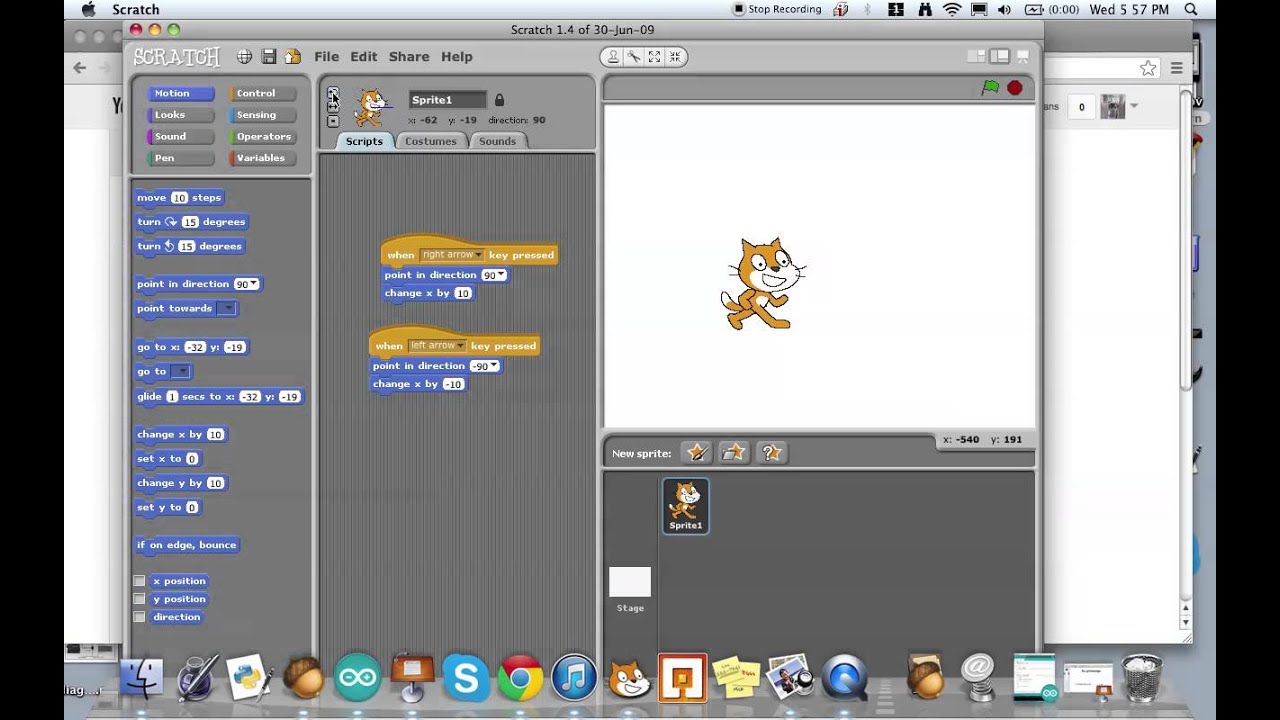Choose new sprite from file
This screenshot has width=1280, height=720.
click(734, 453)
